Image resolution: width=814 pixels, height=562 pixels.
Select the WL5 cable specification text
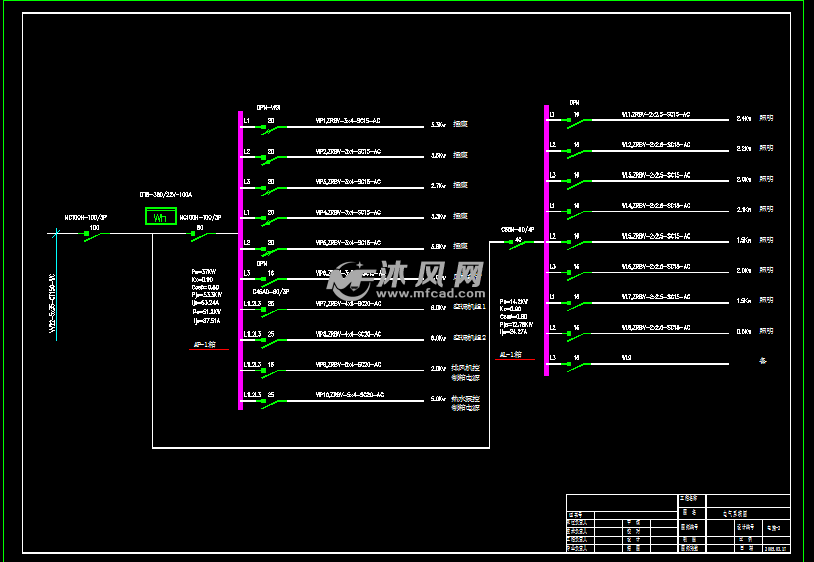point(656,236)
